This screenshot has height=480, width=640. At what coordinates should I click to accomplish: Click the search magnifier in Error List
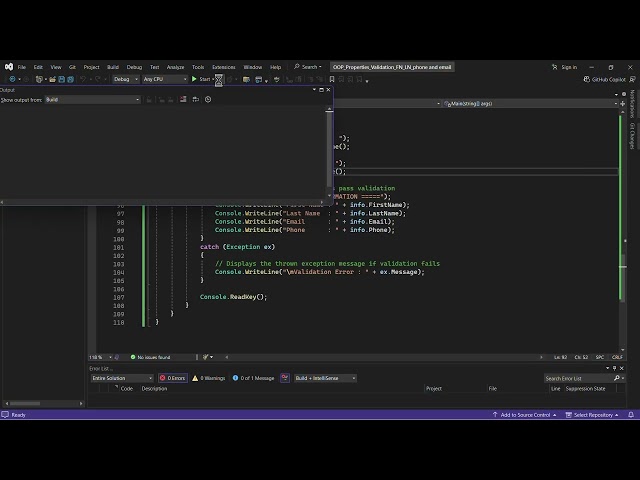click(617, 378)
